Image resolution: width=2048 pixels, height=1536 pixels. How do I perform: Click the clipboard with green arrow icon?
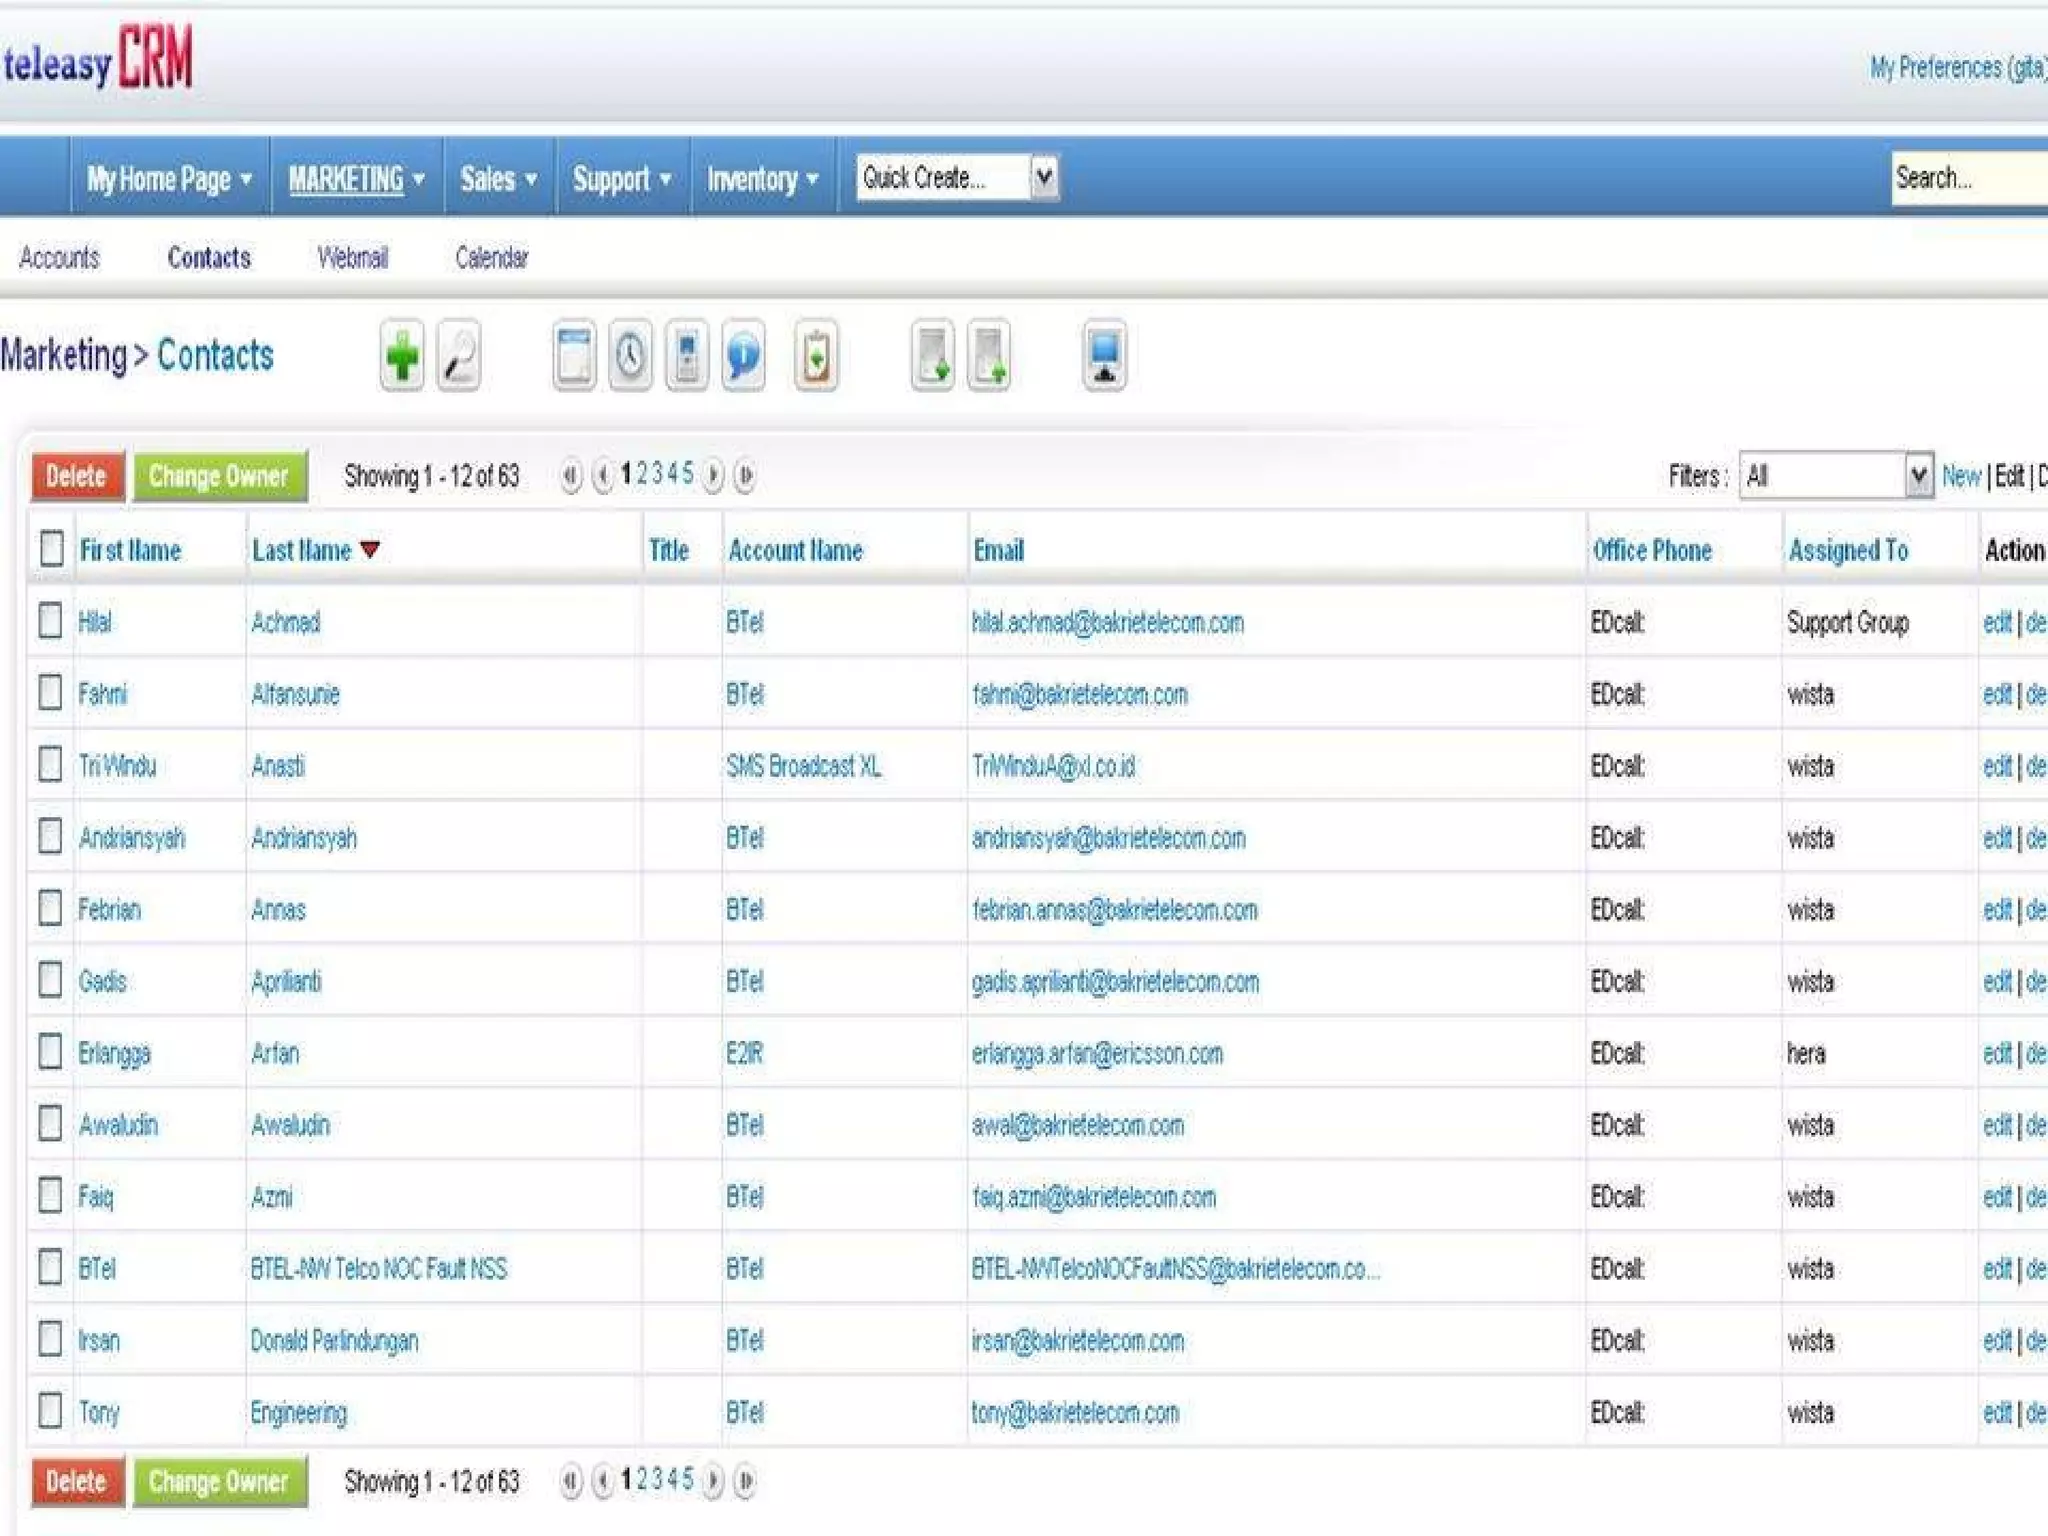[x=816, y=356]
